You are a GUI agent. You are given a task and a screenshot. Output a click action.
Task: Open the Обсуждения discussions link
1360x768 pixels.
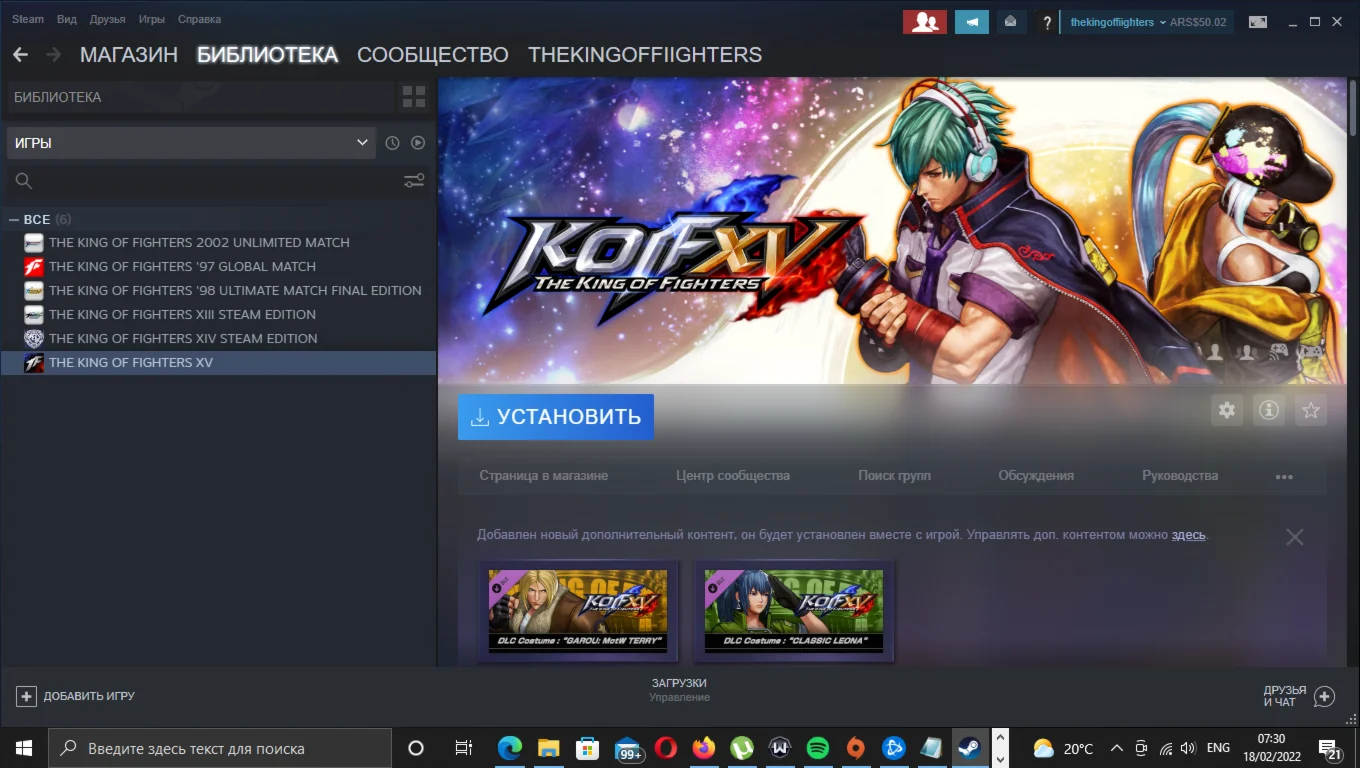coord(1036,476)
